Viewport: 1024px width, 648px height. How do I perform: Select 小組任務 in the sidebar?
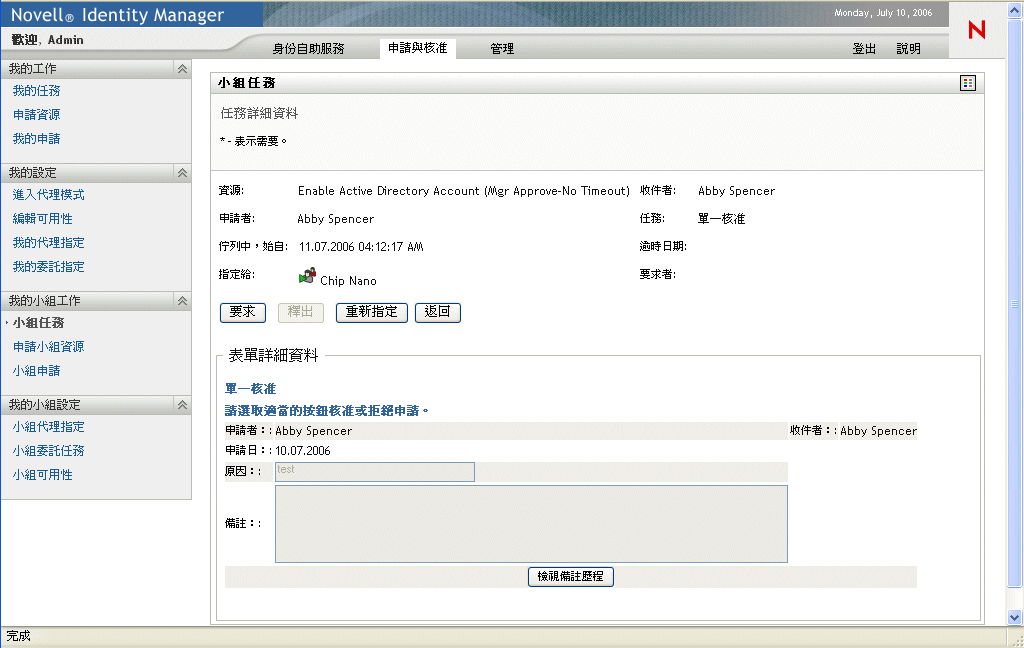tap(39, 323)
